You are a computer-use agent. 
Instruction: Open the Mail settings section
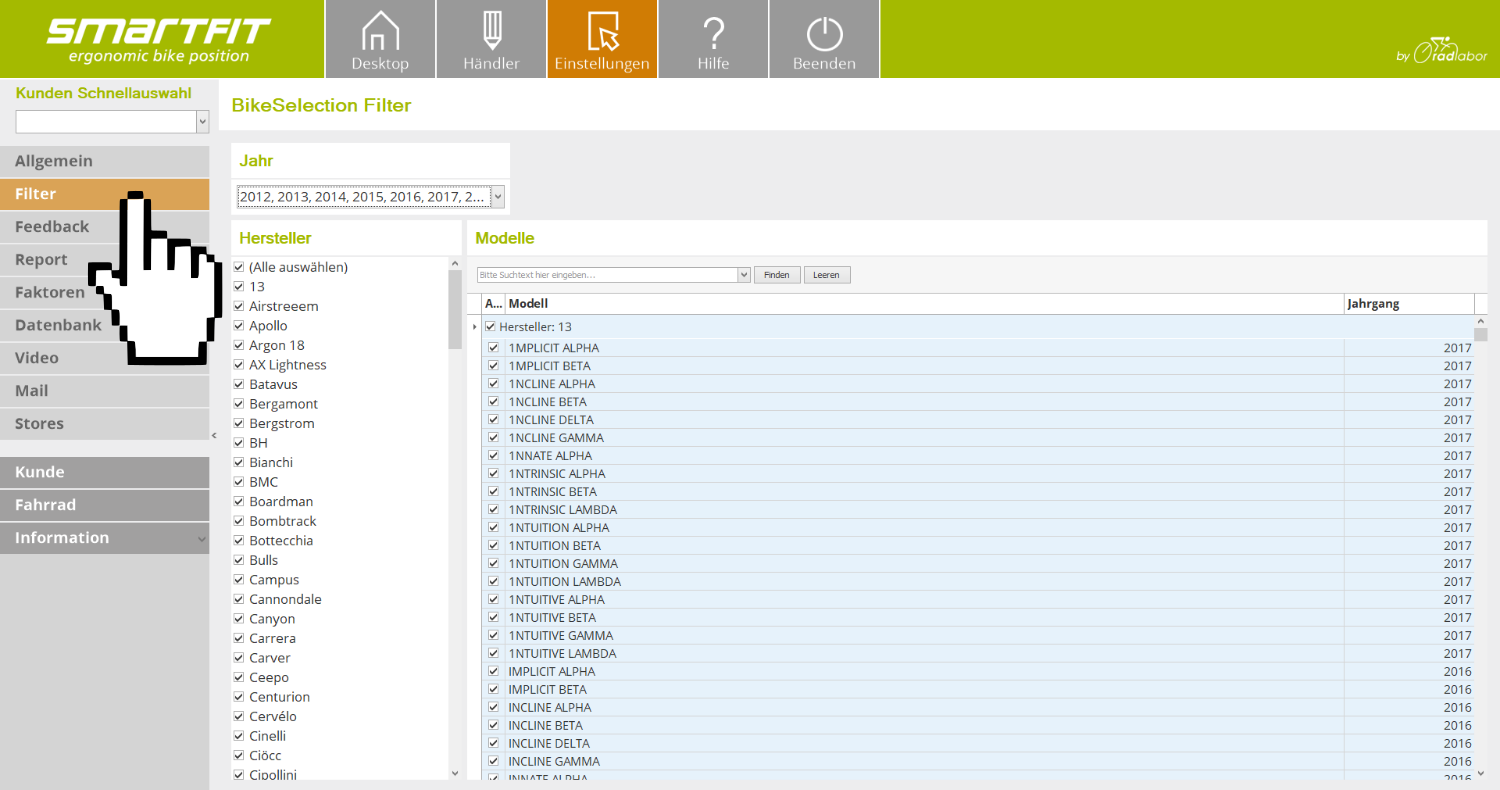pyautogui.click(x=105, y=391)
